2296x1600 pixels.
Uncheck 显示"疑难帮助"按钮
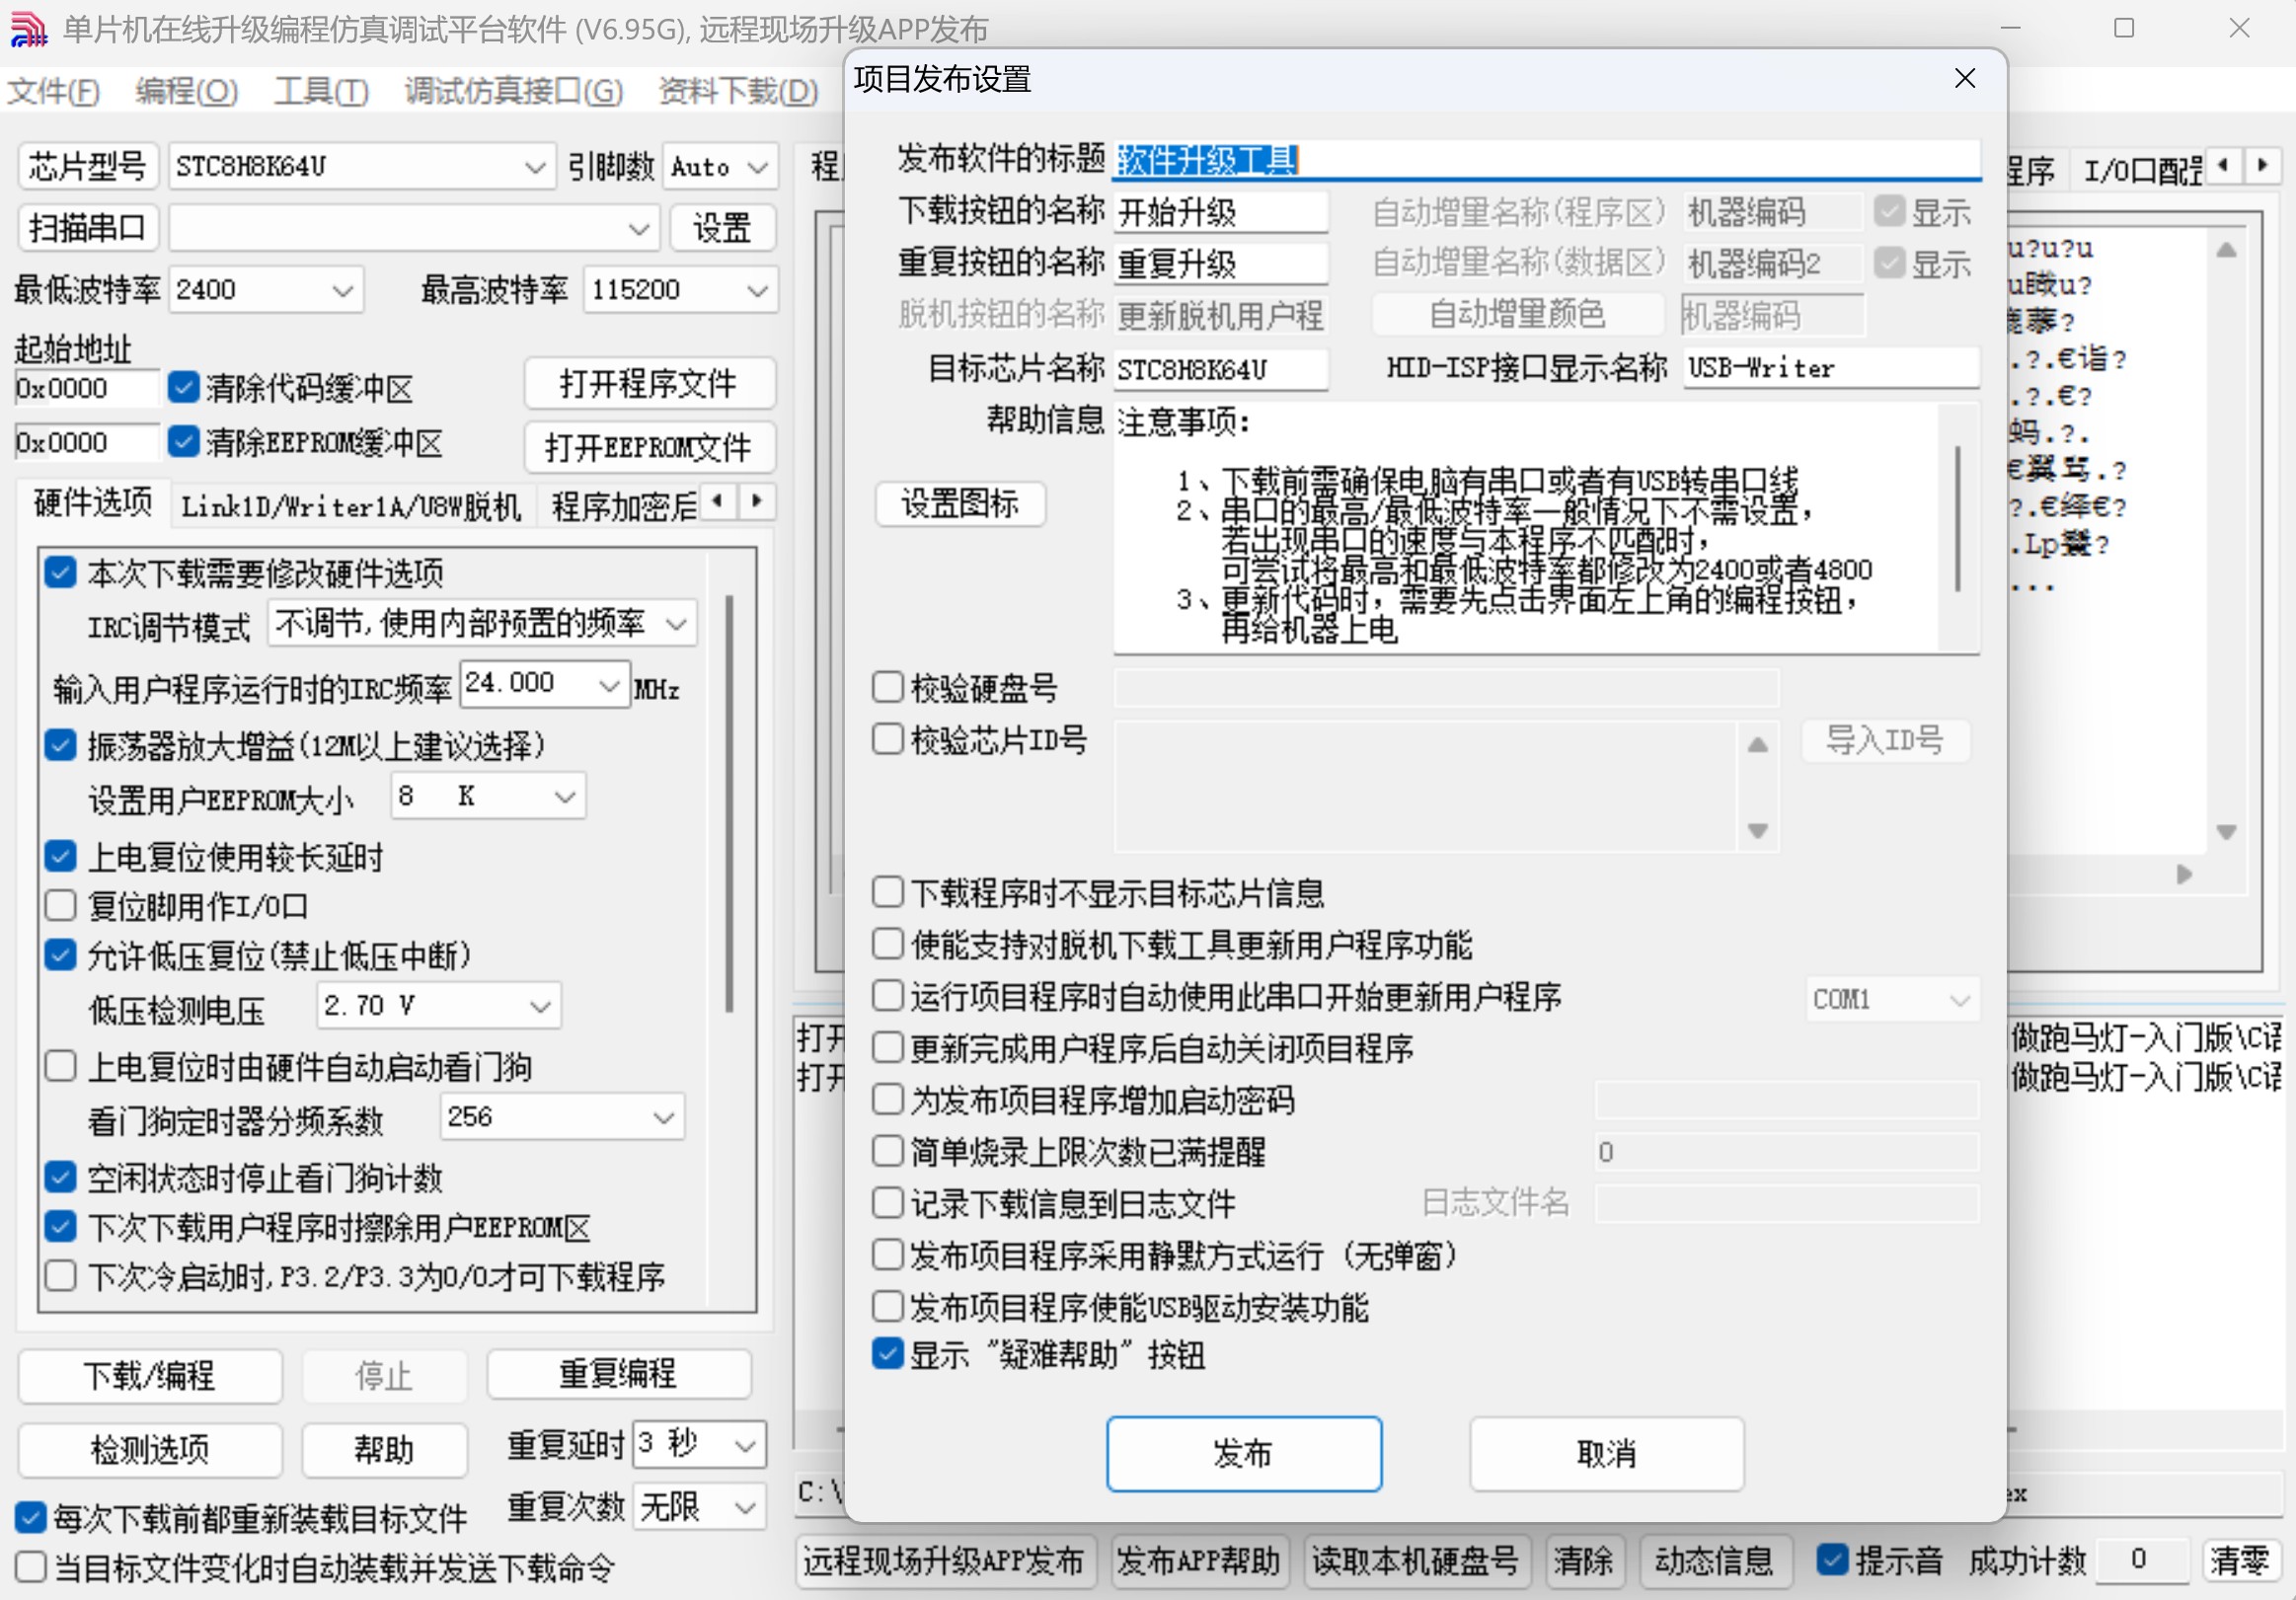coord(887,1355)
